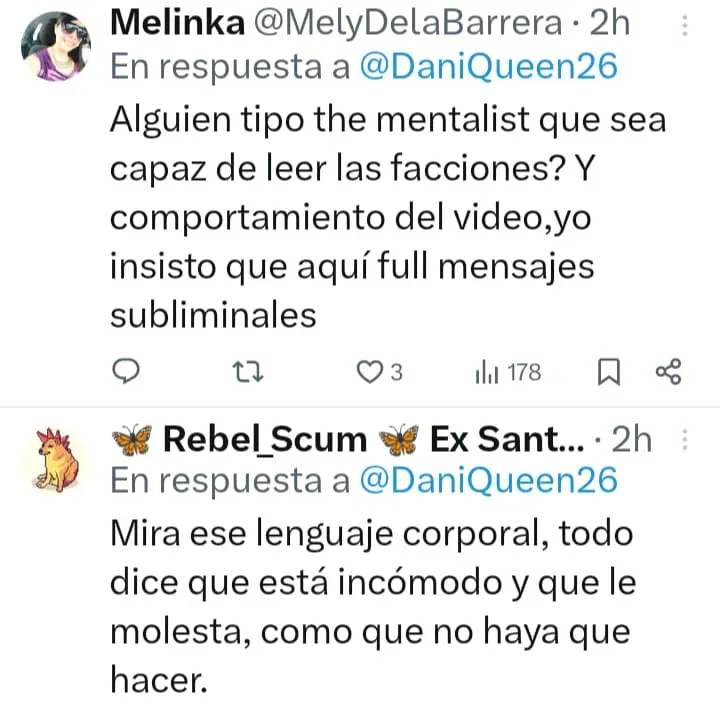Click the reply speech bubble icon
This screenshot has width=720, height=717.
tap(123, 373)
